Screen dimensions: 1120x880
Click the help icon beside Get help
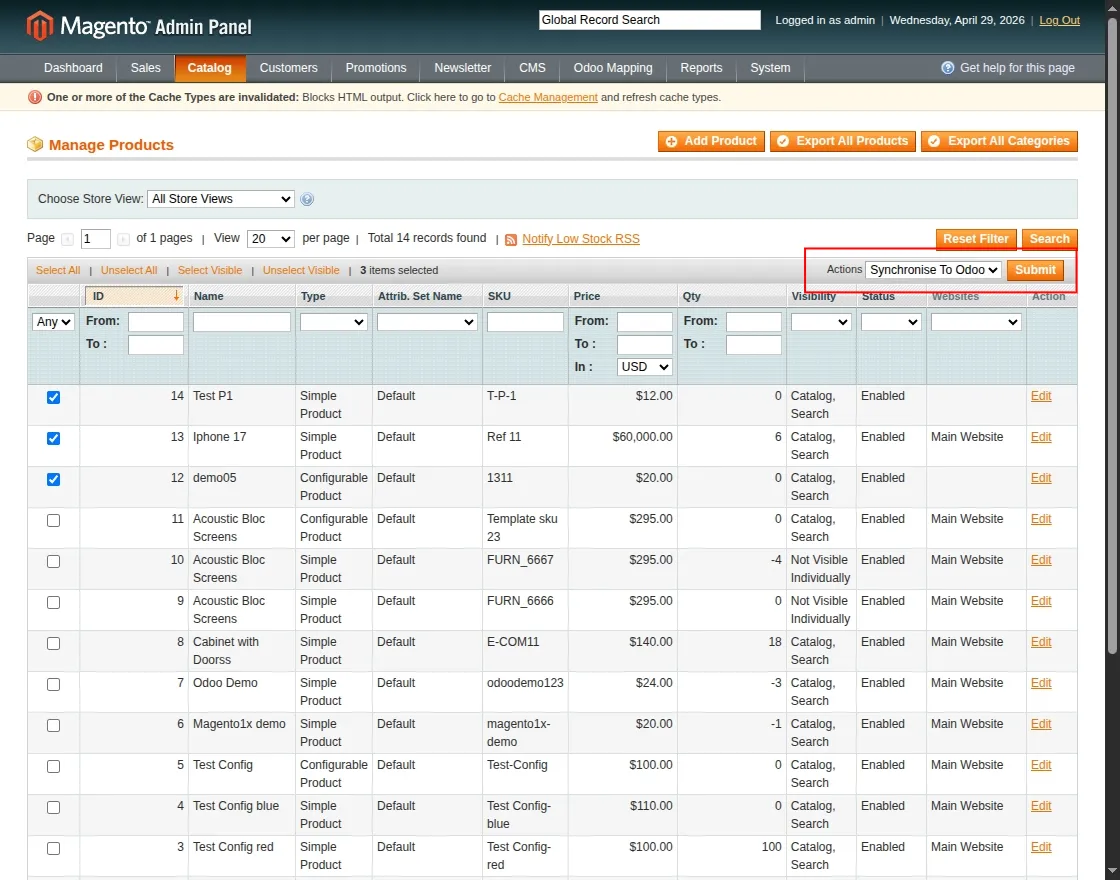(x=947, y=68)
